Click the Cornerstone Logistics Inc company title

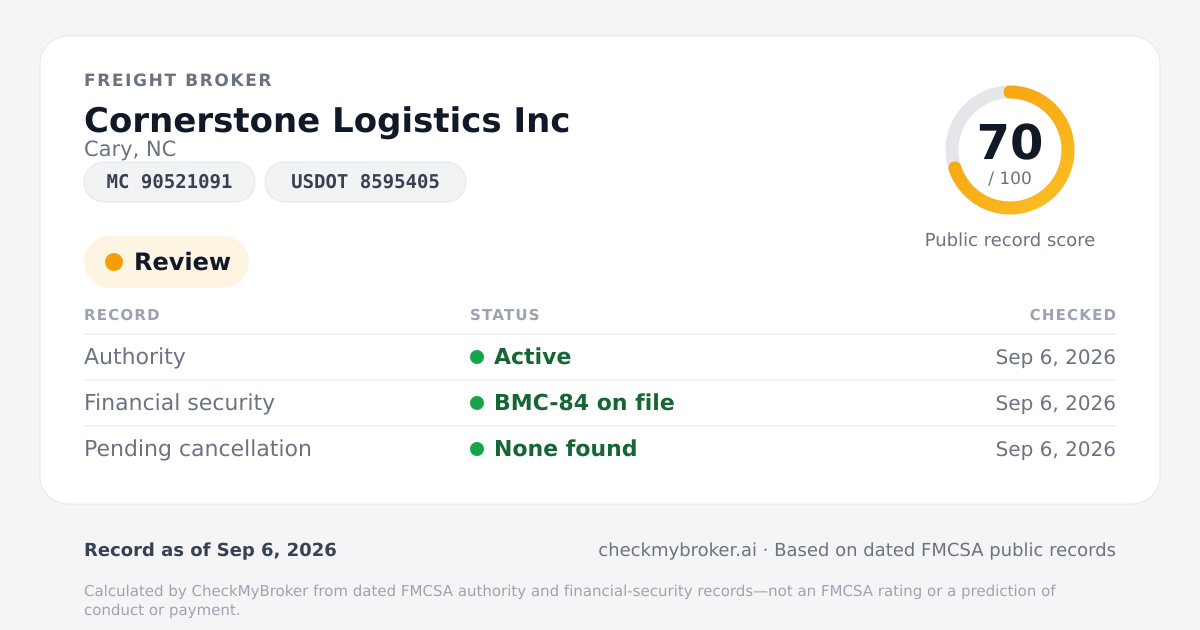tap(327, 120)
